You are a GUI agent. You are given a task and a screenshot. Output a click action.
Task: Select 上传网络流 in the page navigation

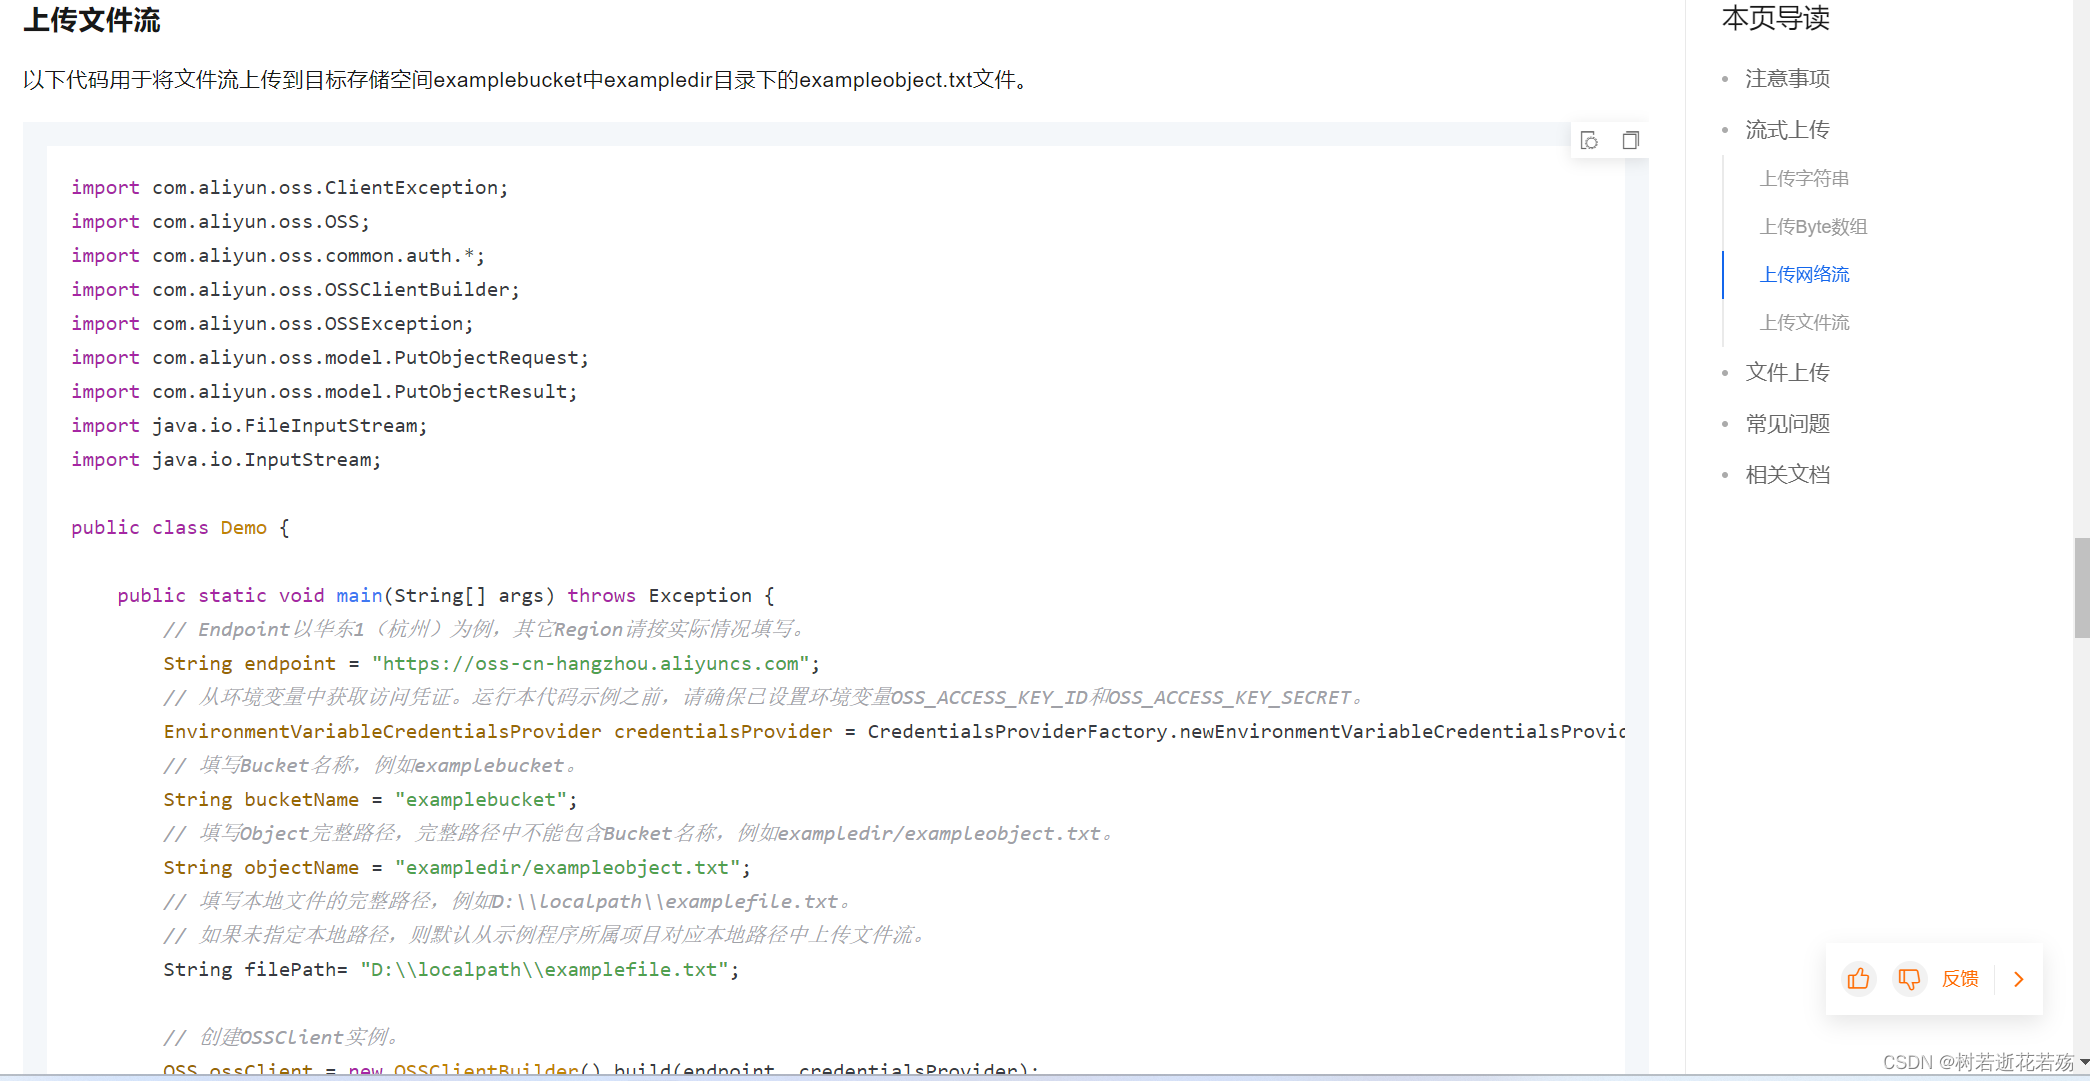pyautogui.click(x=1804, y=274)
